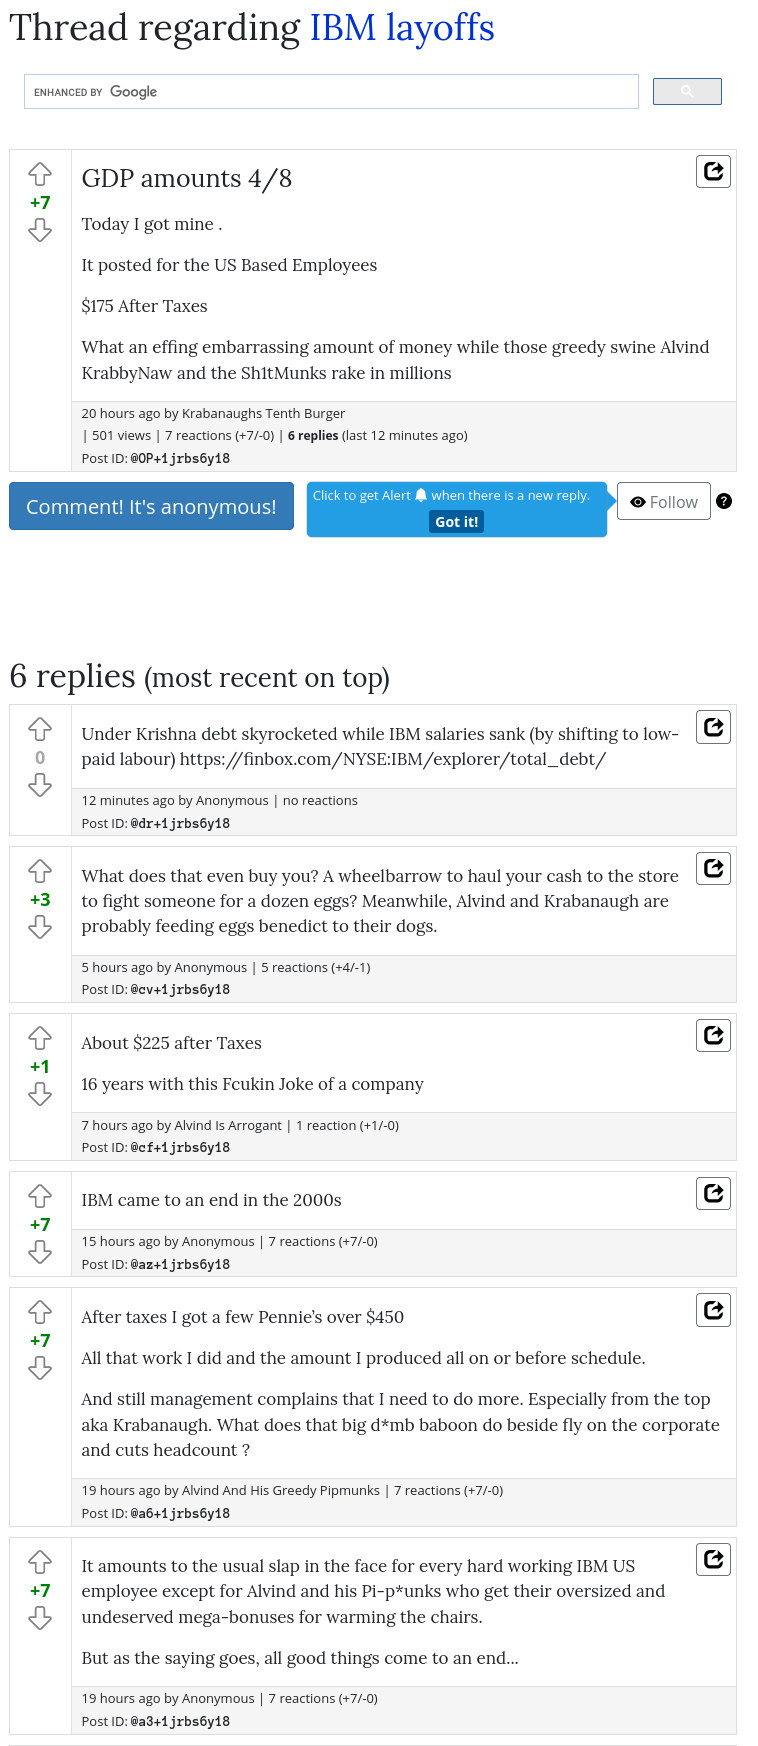
Task: Open the help question mark icon
Action: [x=724, y=501]
